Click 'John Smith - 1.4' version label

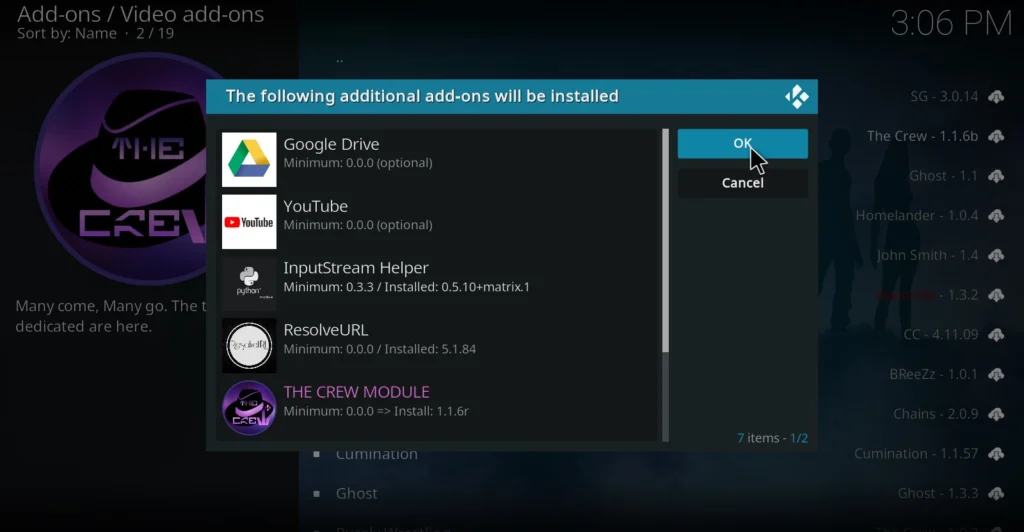click(x=927, y=255)
